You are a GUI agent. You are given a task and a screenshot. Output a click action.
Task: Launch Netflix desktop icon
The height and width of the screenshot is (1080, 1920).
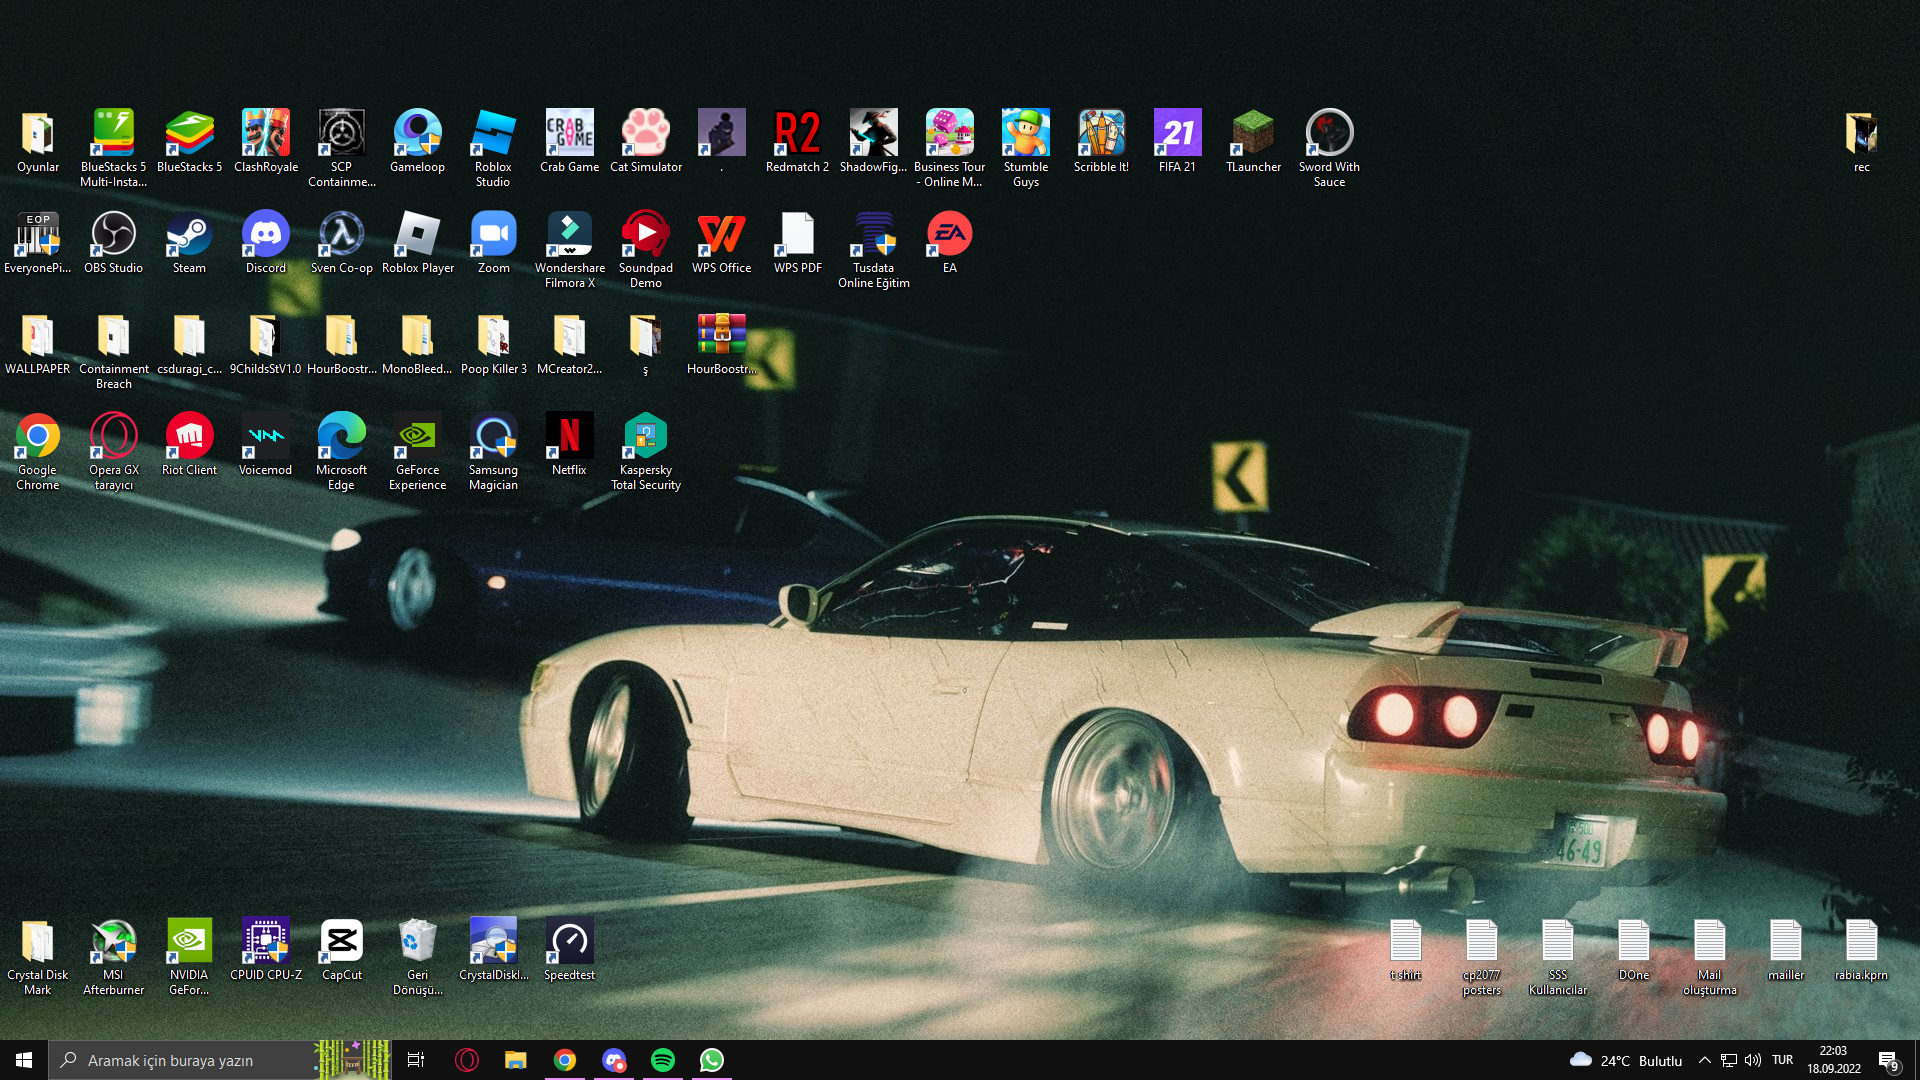(569, 443)
